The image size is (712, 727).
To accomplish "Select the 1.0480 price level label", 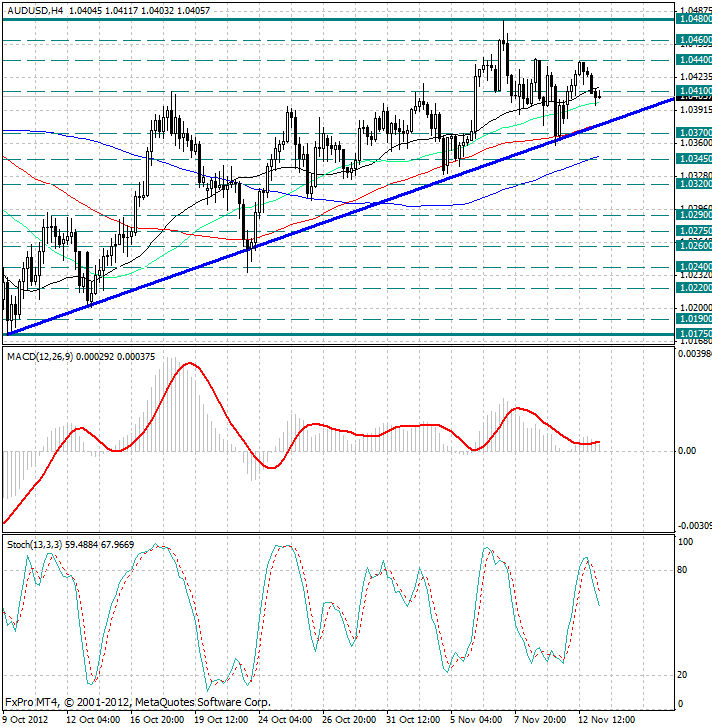I will click(x=694, y=19).
